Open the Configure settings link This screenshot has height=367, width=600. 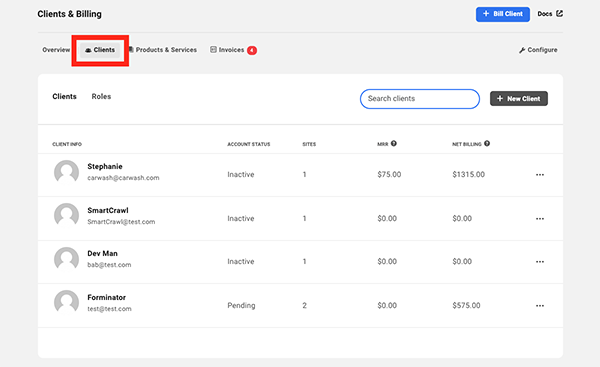click(538, 50)
